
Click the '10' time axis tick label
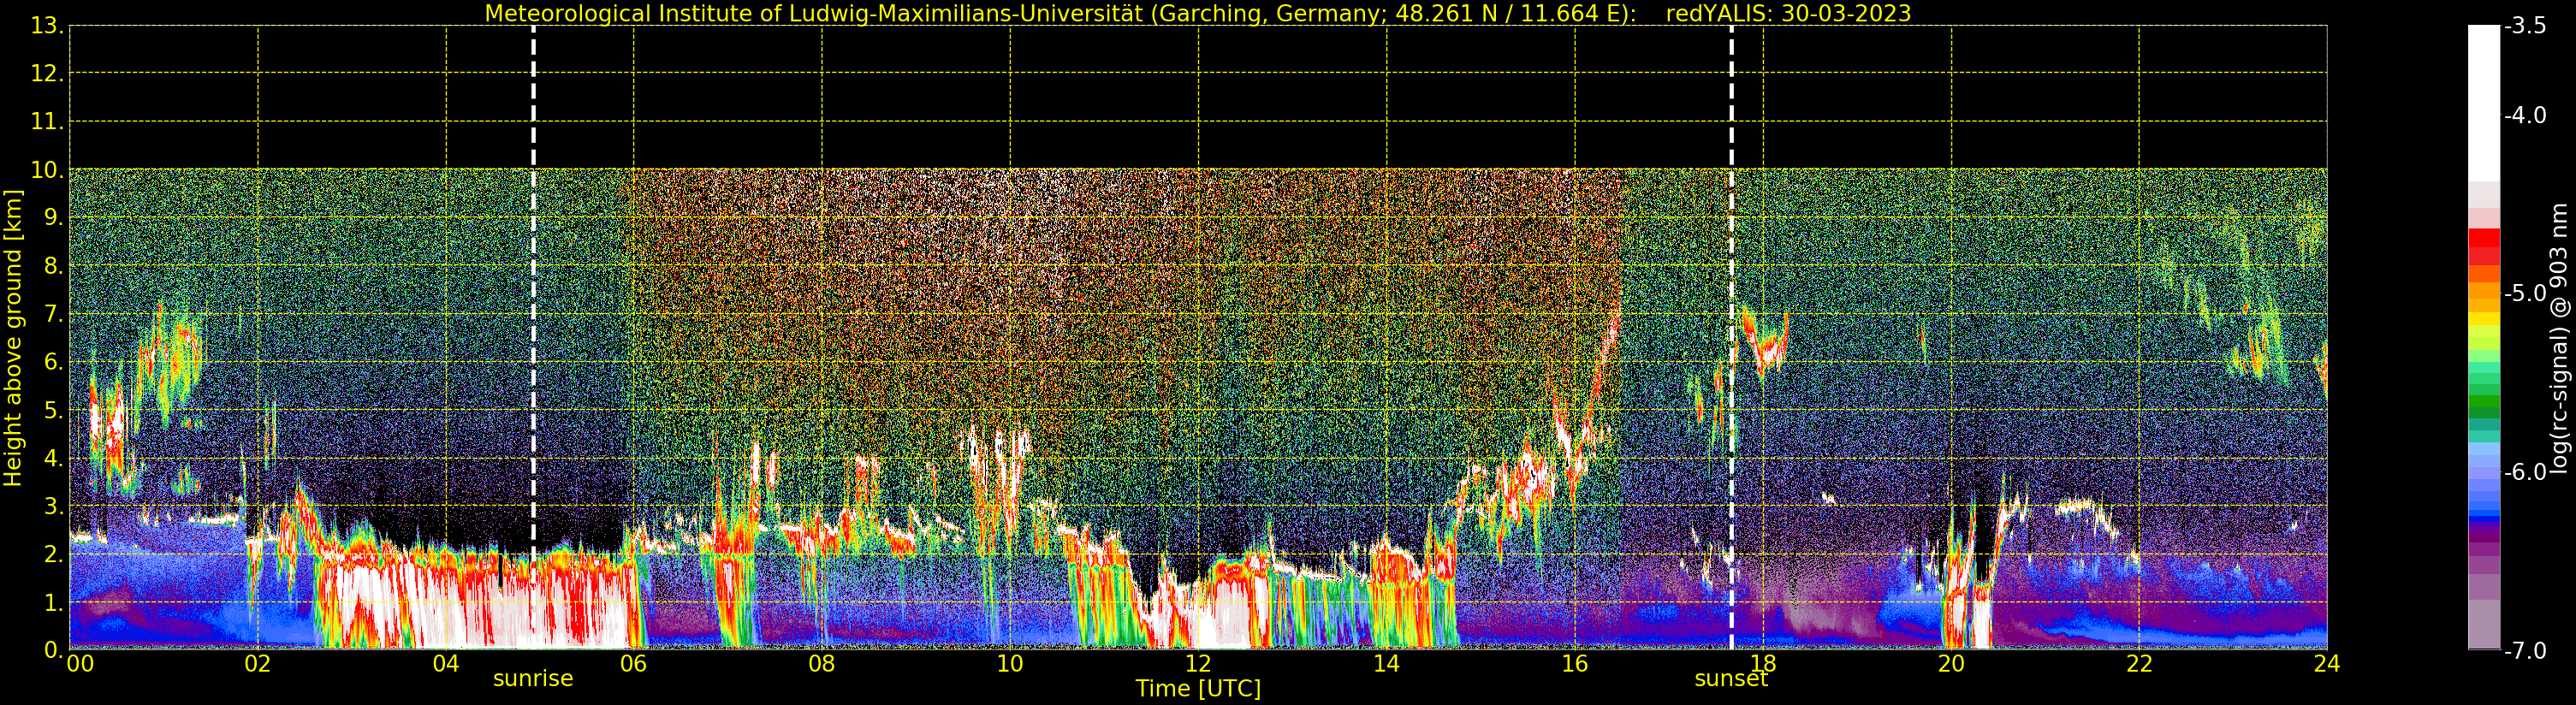click(x=1010, y=664)
